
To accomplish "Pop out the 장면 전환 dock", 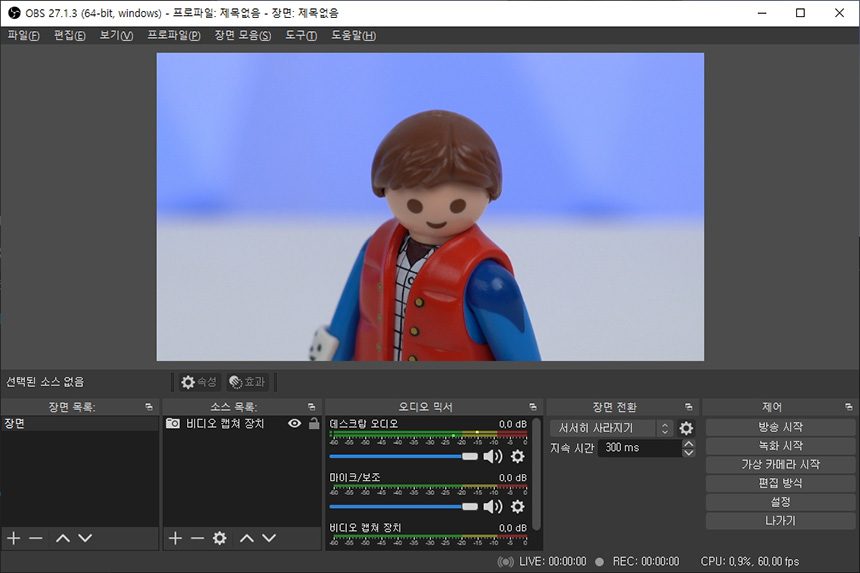I will [689, 407].
